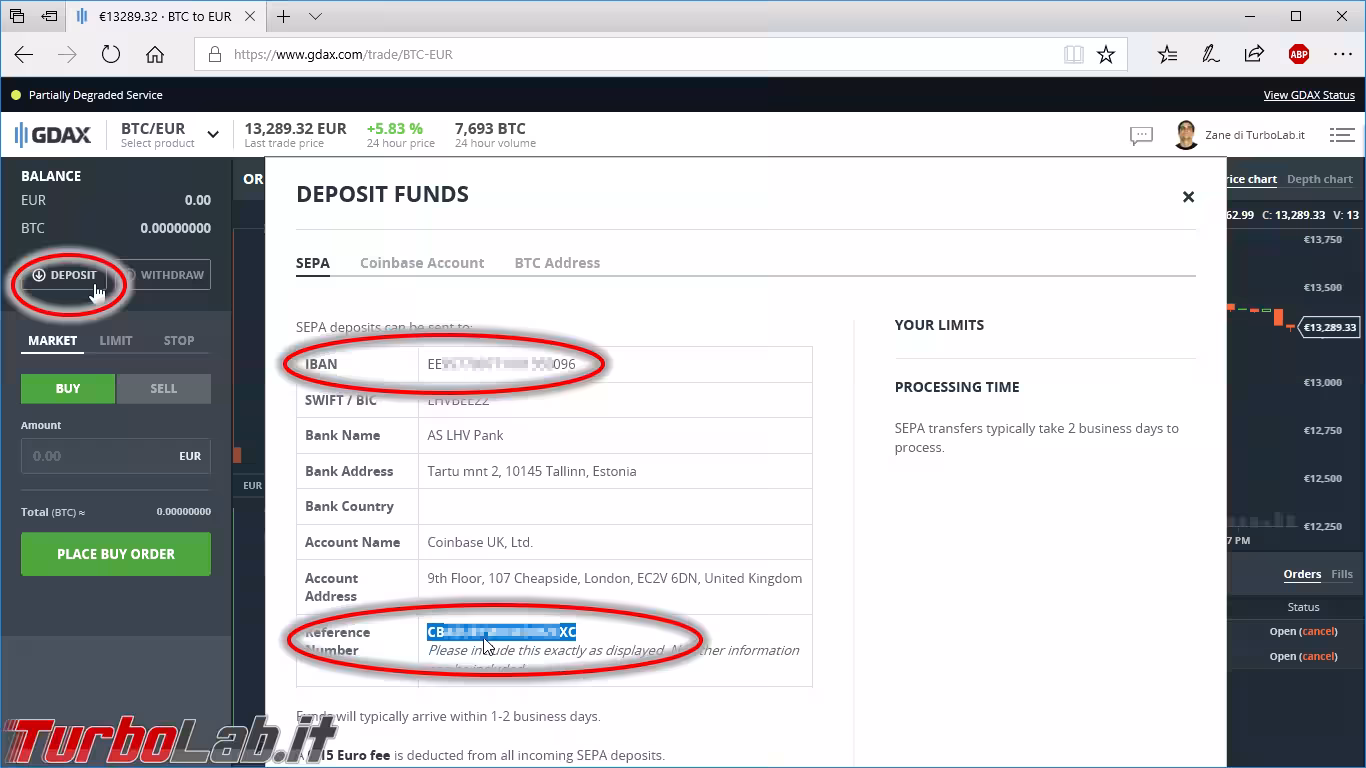
Task: Click the GDAX logo
Action: coord(53,134)
